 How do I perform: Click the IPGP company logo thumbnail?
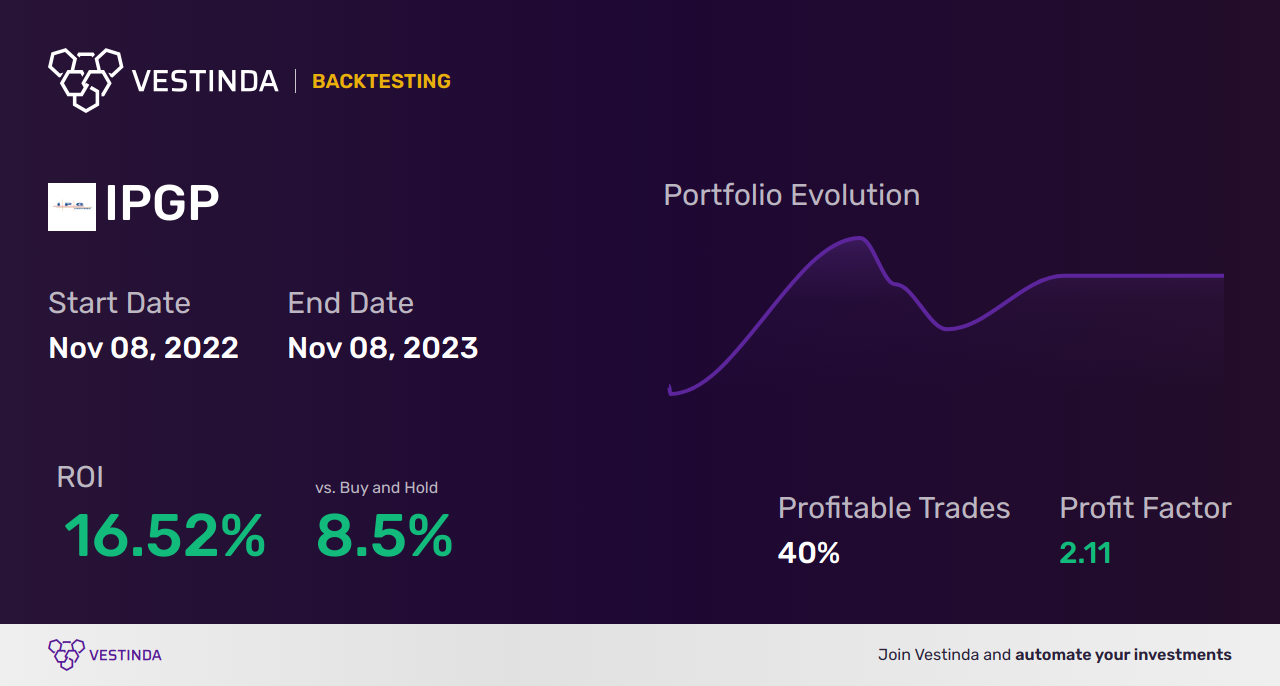click(x=72, y=207)
